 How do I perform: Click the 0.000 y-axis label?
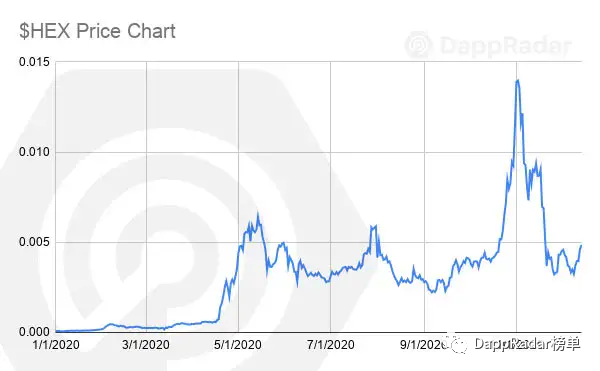[x=34, y=332]
